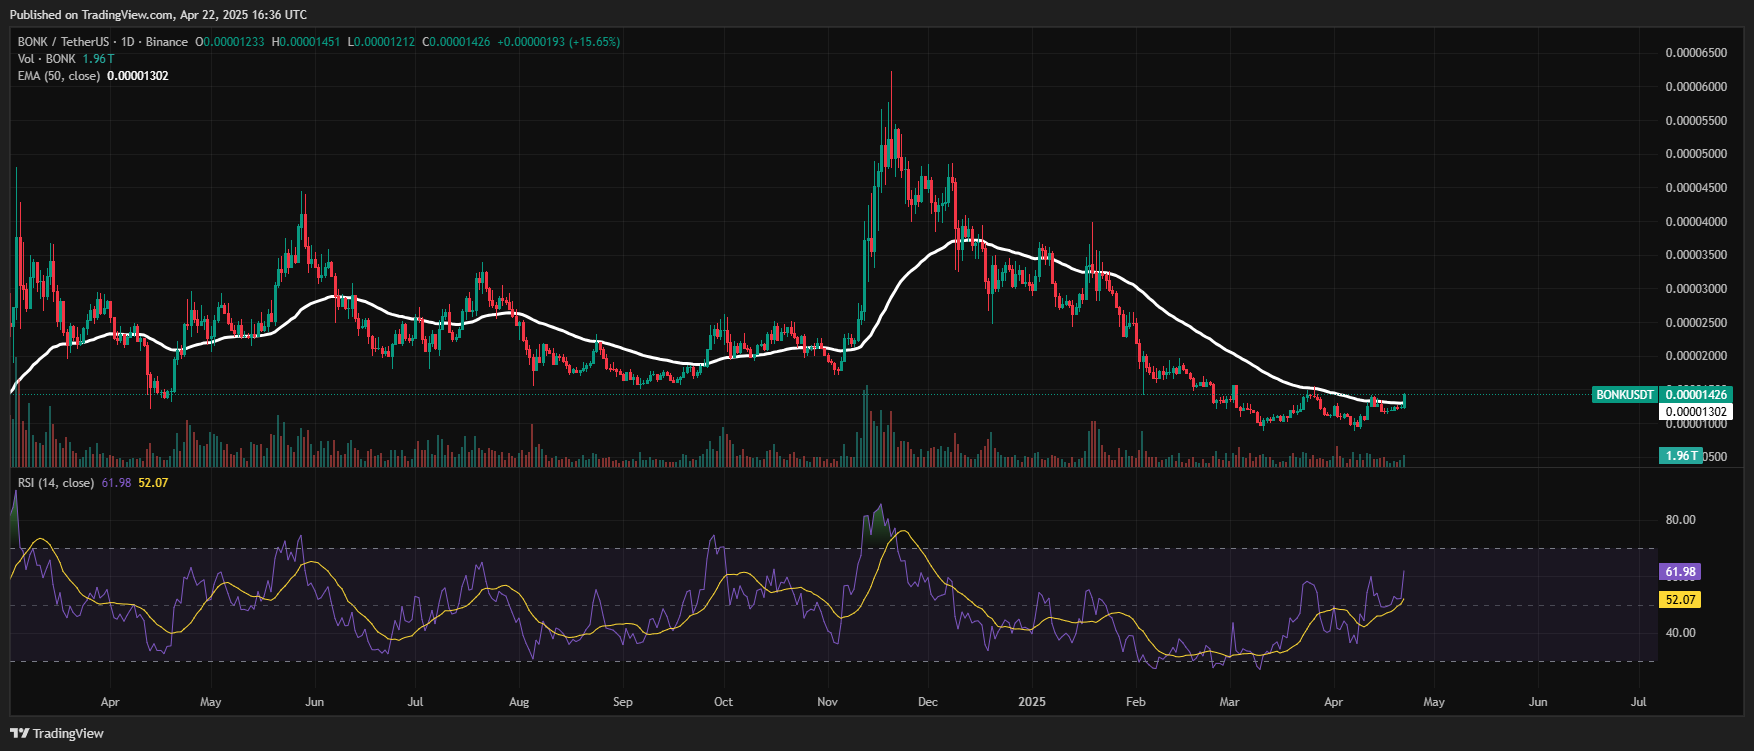
Task: Click the yellow 52.07 RSI average tag
Action: [x=1680, y=600]
